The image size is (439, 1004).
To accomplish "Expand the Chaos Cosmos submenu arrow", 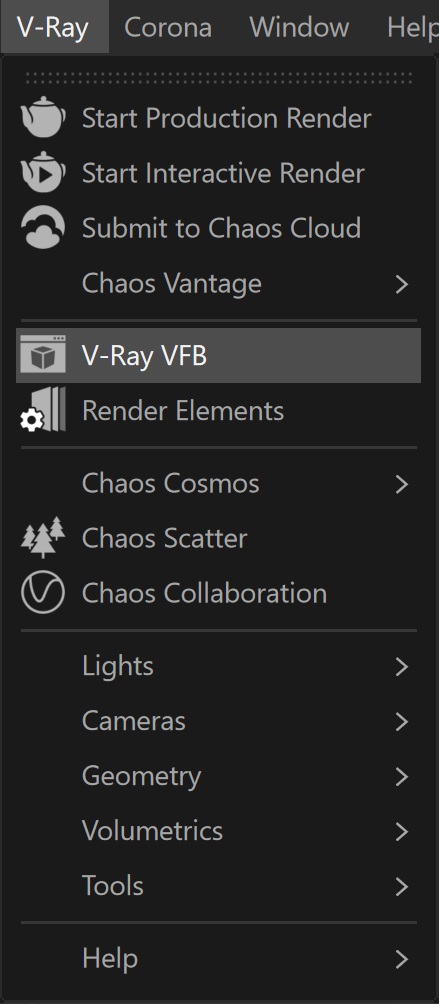I will pos(401,483).
